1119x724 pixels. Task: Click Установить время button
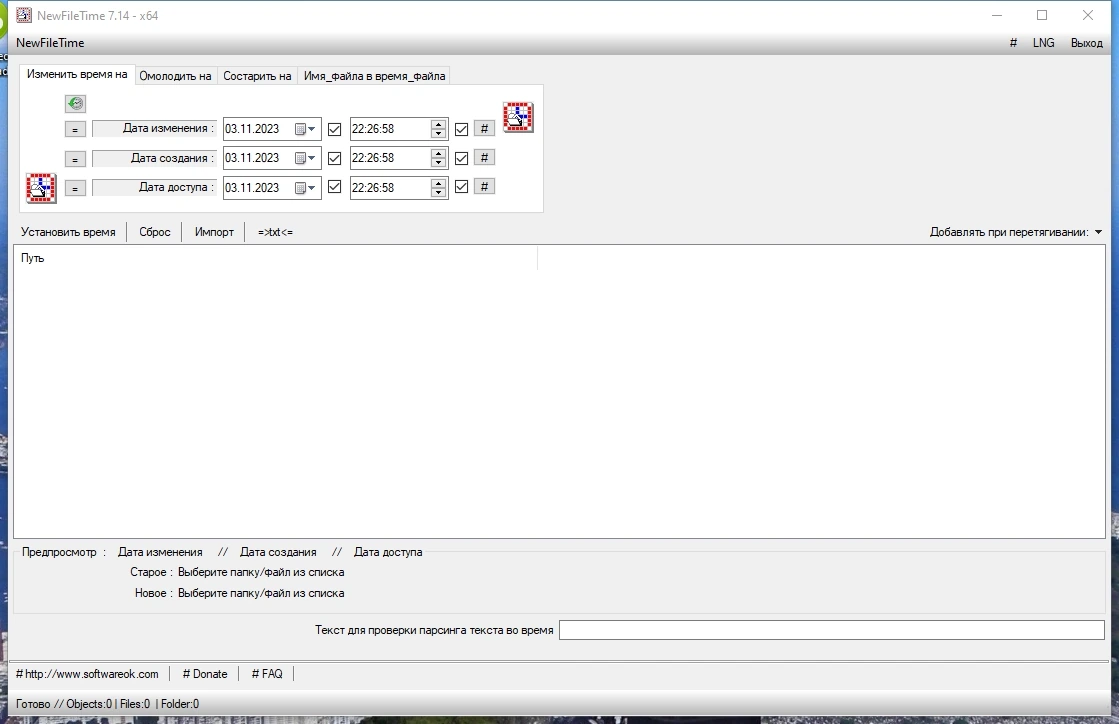pyautogui.click(x=68, y=232)
